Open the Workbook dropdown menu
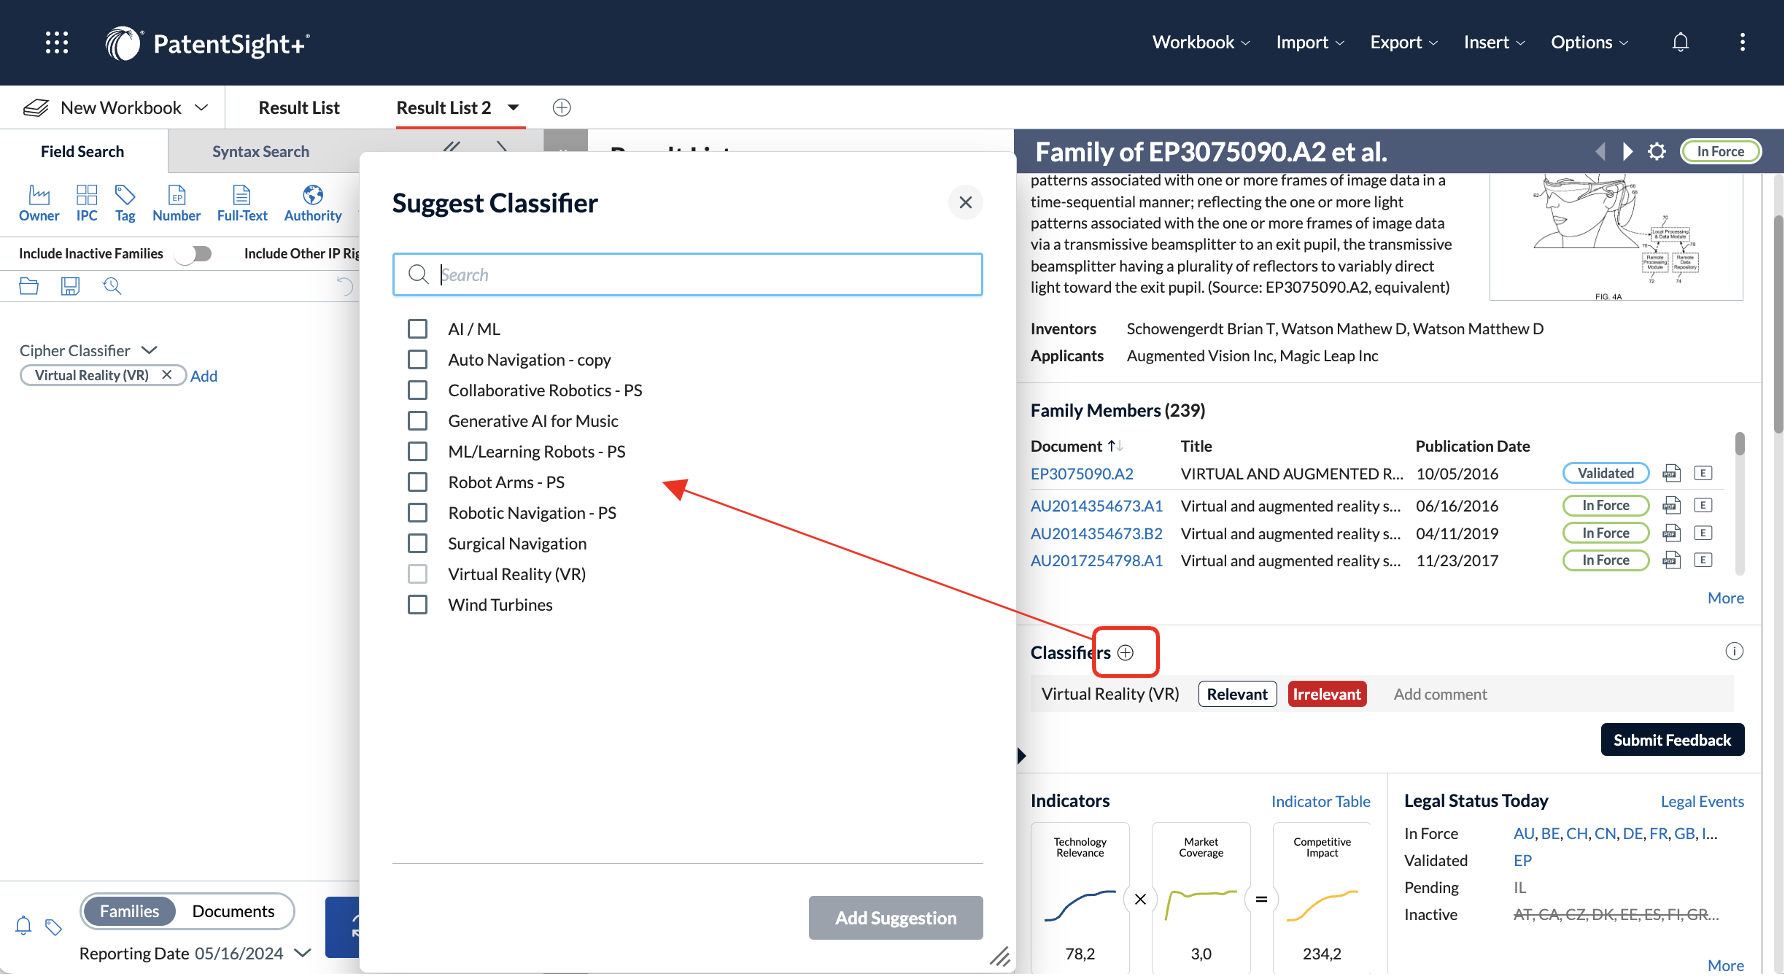Screen dimensions: 1784x978 point(1201,42)
